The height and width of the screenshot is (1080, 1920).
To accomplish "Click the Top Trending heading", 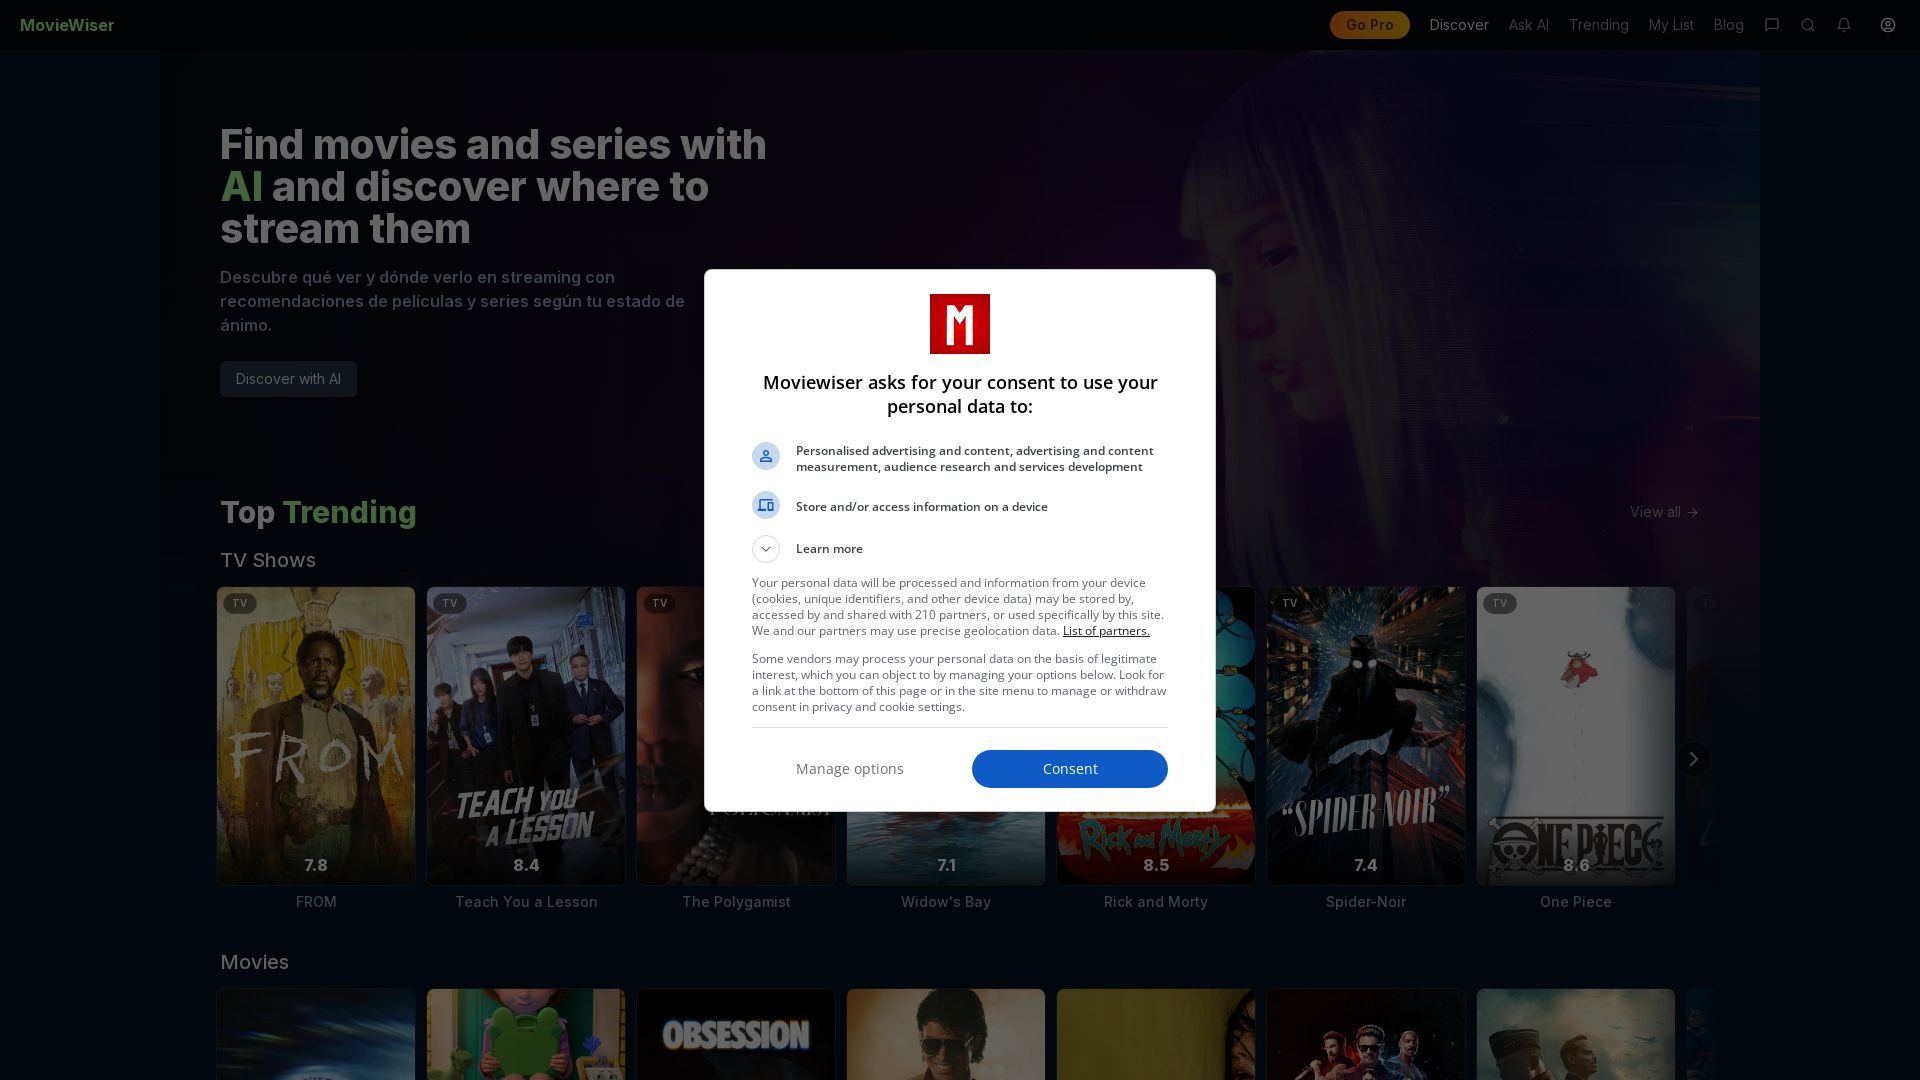I will (x=318, y=512).
